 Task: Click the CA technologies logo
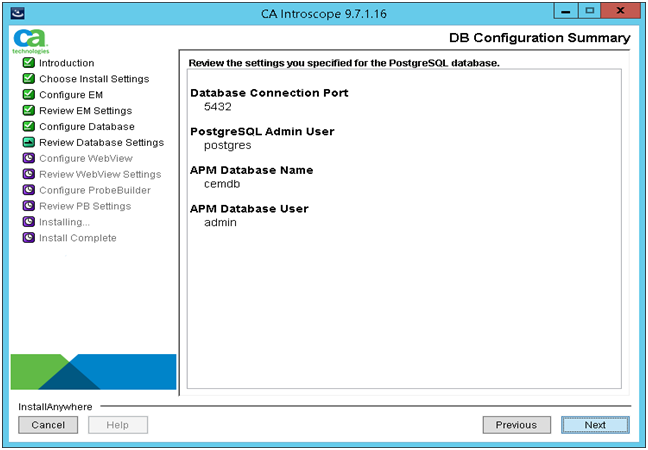[25, 42]
